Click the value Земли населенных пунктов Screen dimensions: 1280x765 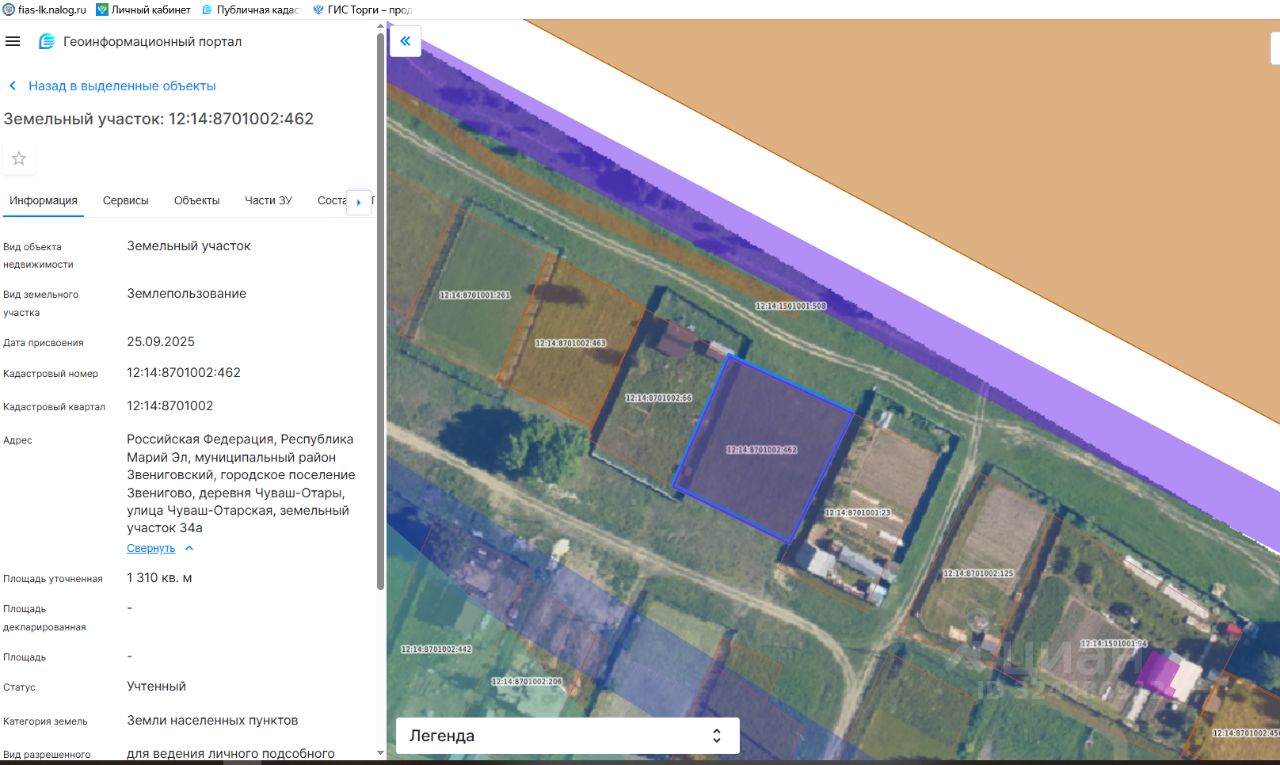tap(213, 720)
